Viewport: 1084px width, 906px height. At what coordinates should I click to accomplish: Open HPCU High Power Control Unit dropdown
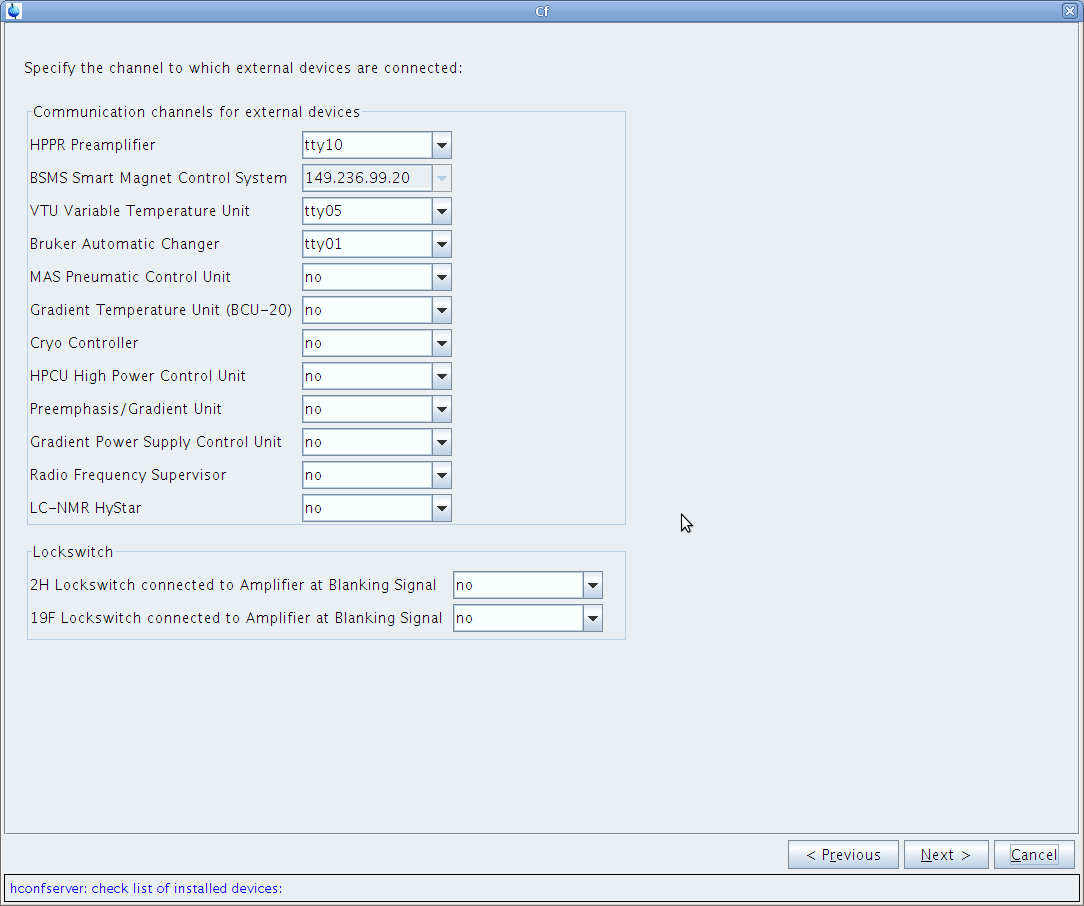442,376
